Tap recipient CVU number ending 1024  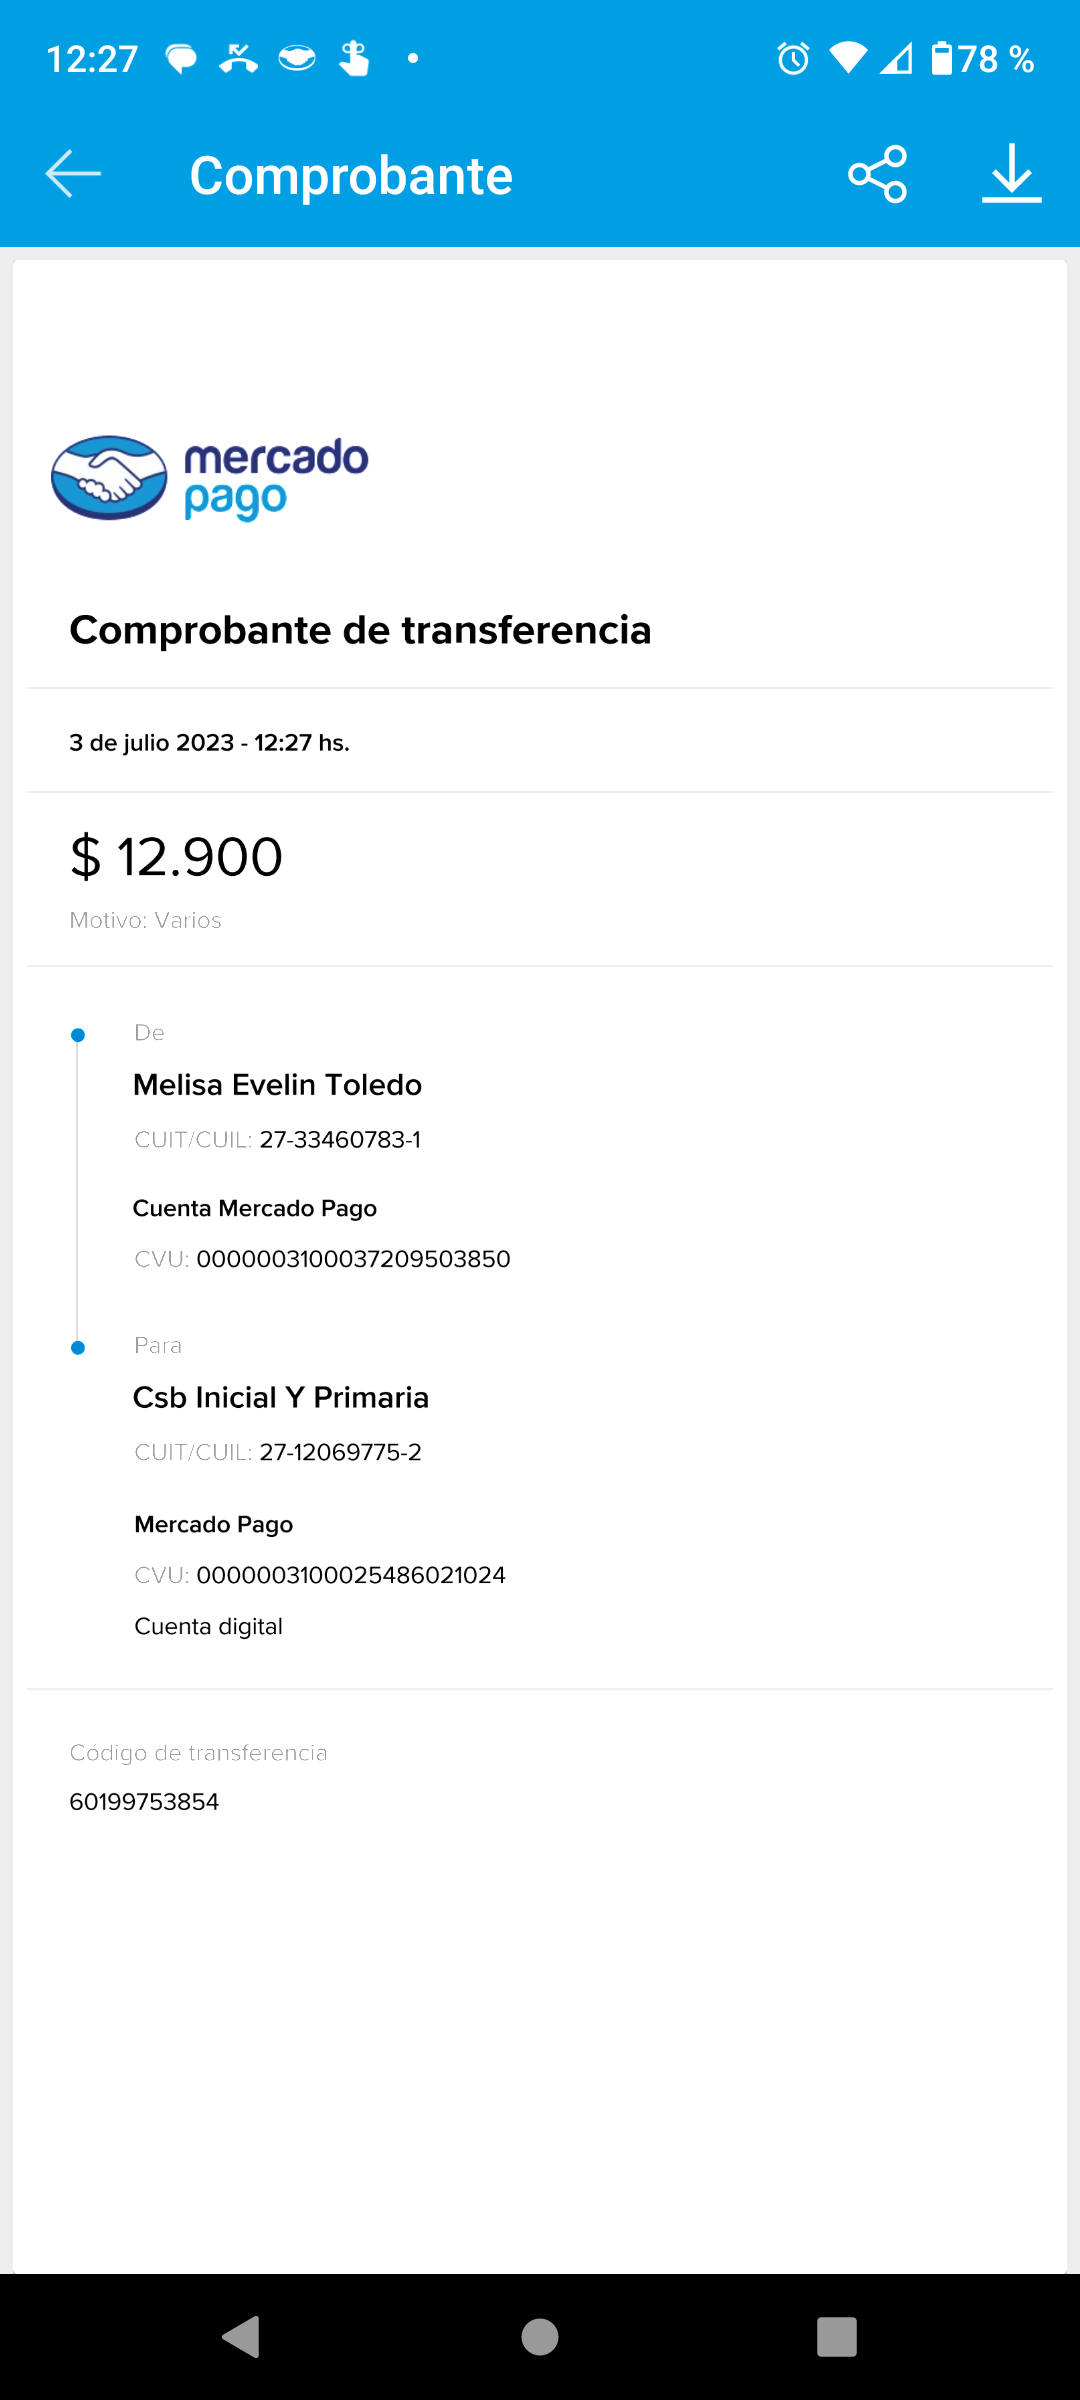(351, 1575)
